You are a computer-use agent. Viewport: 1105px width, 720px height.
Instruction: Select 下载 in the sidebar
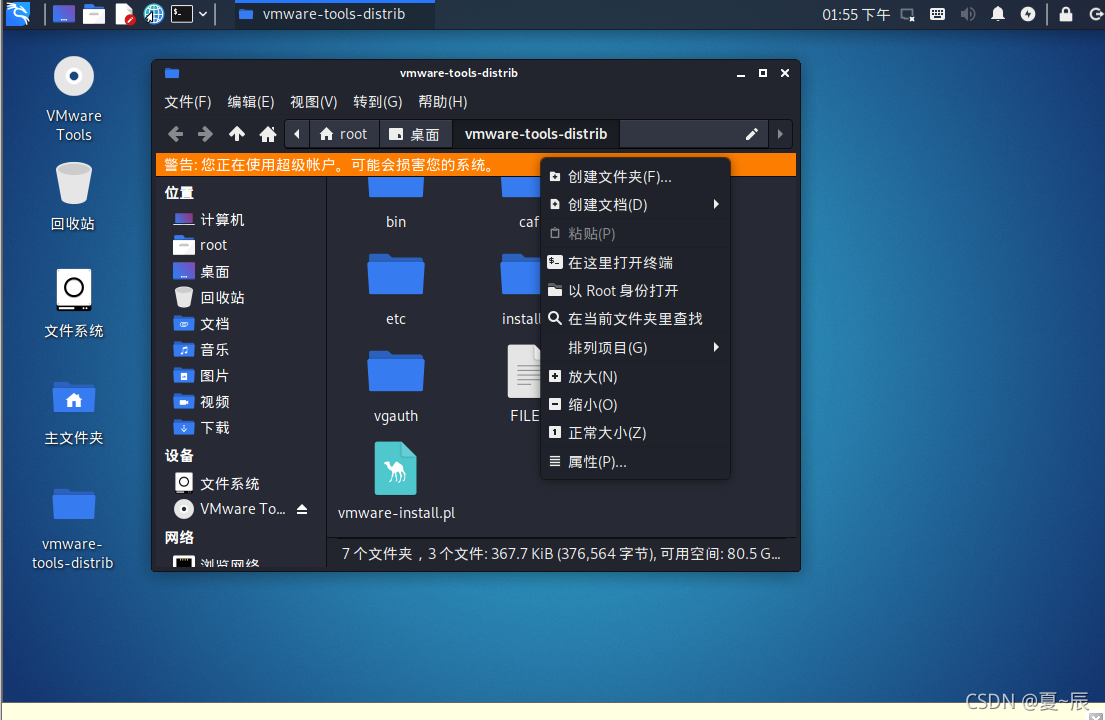[x=202, y=428]
